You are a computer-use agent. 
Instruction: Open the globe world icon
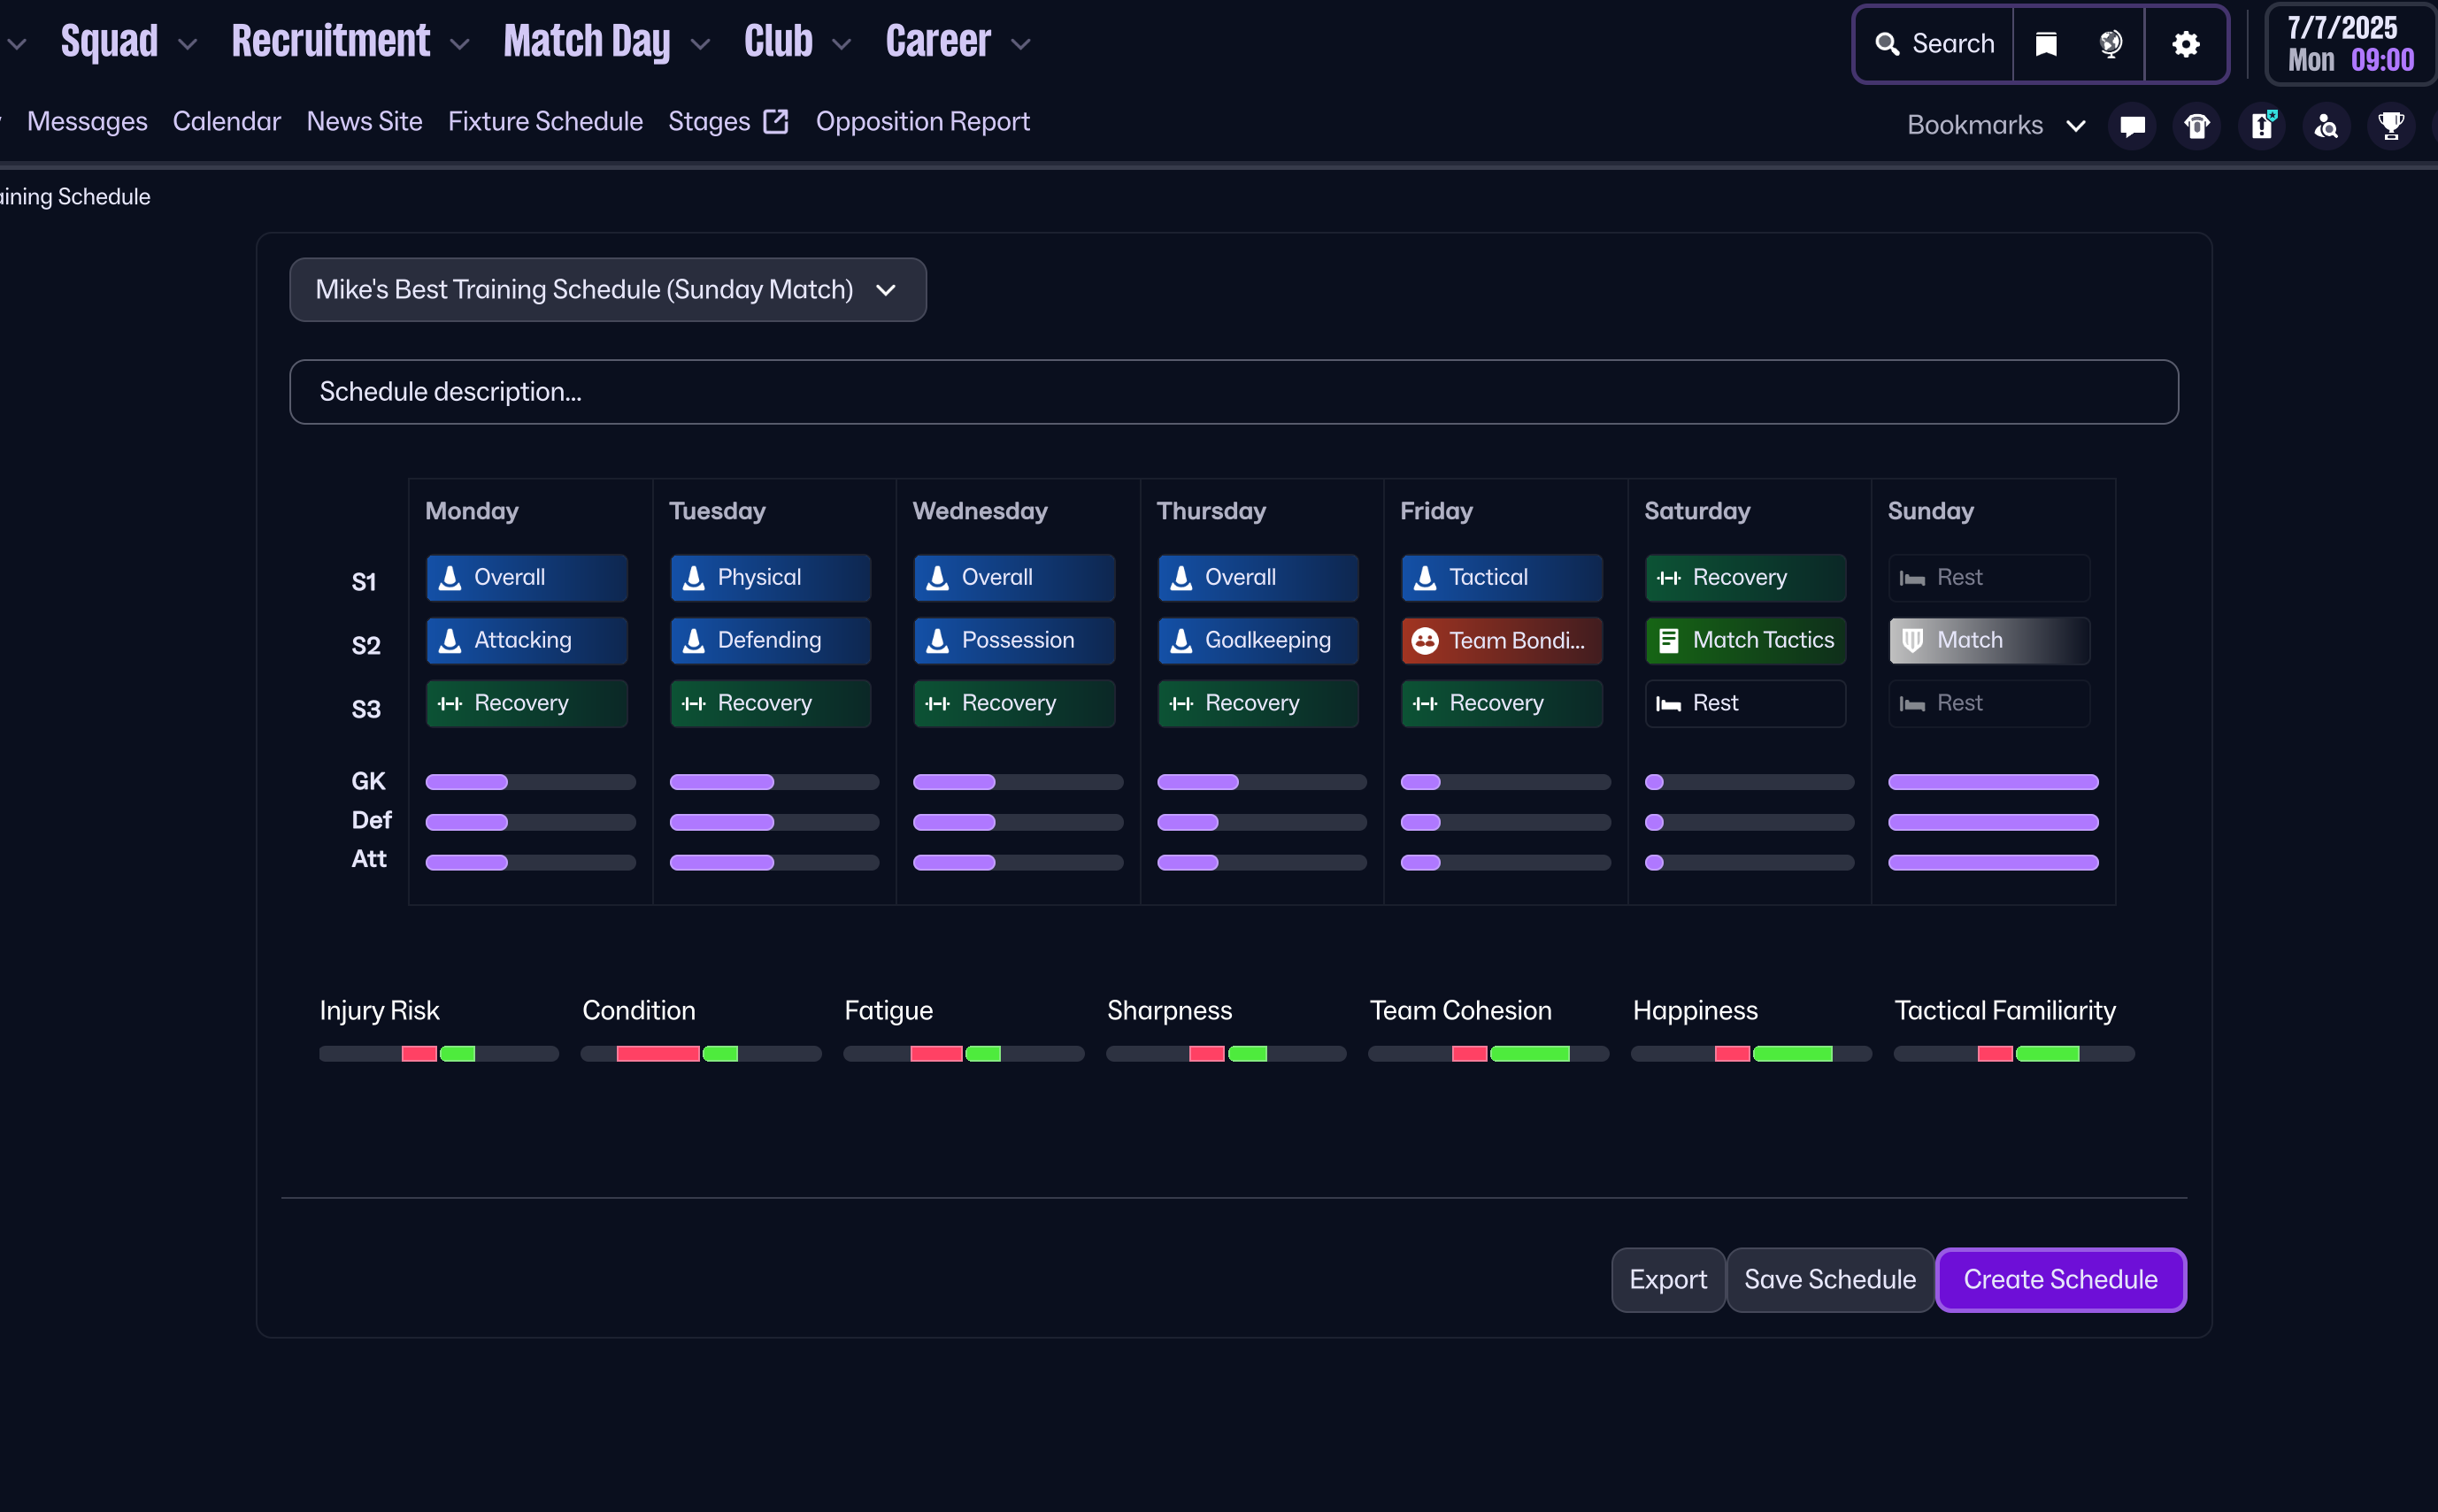click(x=2110, y=44)
